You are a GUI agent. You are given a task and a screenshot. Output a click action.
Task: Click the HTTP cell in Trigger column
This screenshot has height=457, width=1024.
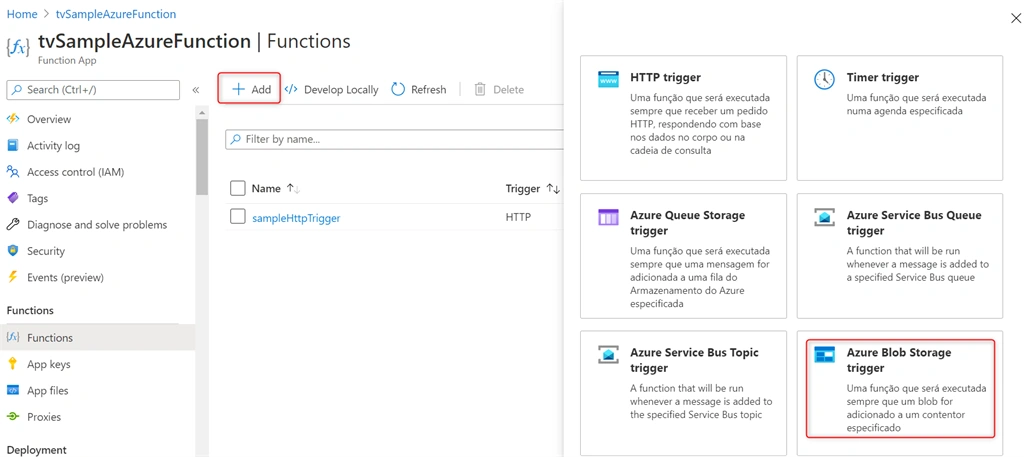pos(519,217)
